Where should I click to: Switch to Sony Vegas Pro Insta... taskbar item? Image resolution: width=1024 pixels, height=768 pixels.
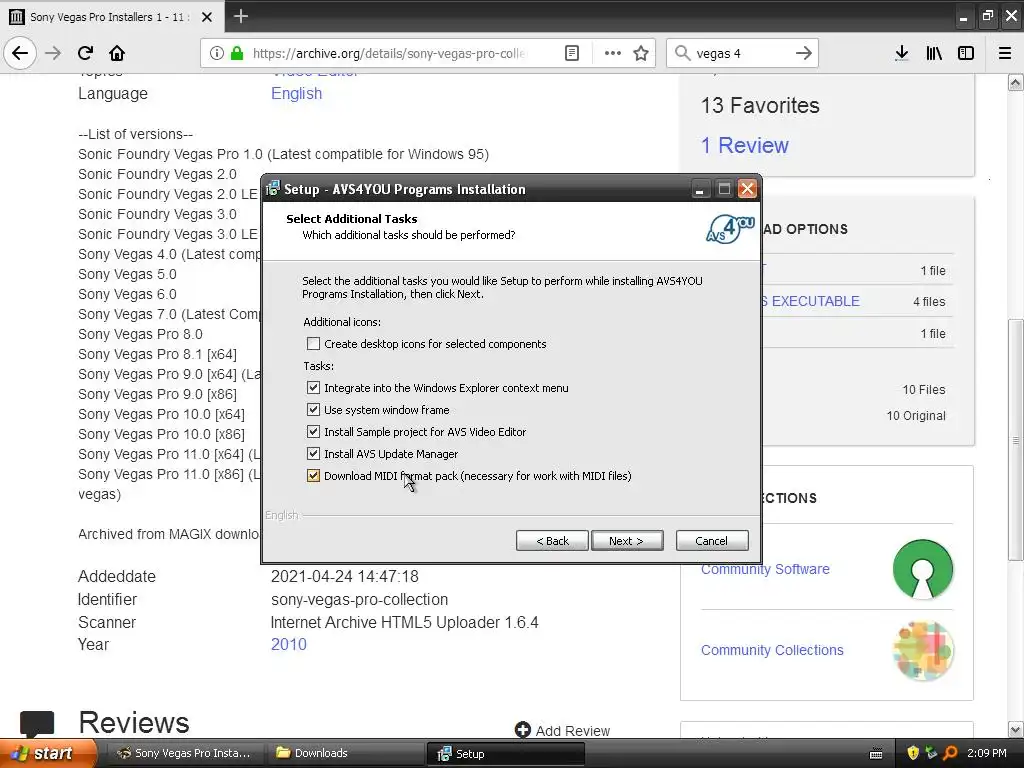pos(184,754)
